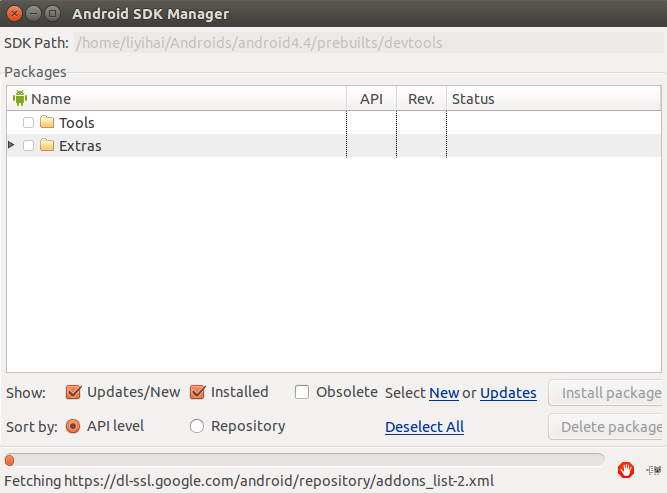The height and width of the screenshot is (493, 667).
Task: Click the Fetching addons_list-2.xml status text
Action: (249, 481)
